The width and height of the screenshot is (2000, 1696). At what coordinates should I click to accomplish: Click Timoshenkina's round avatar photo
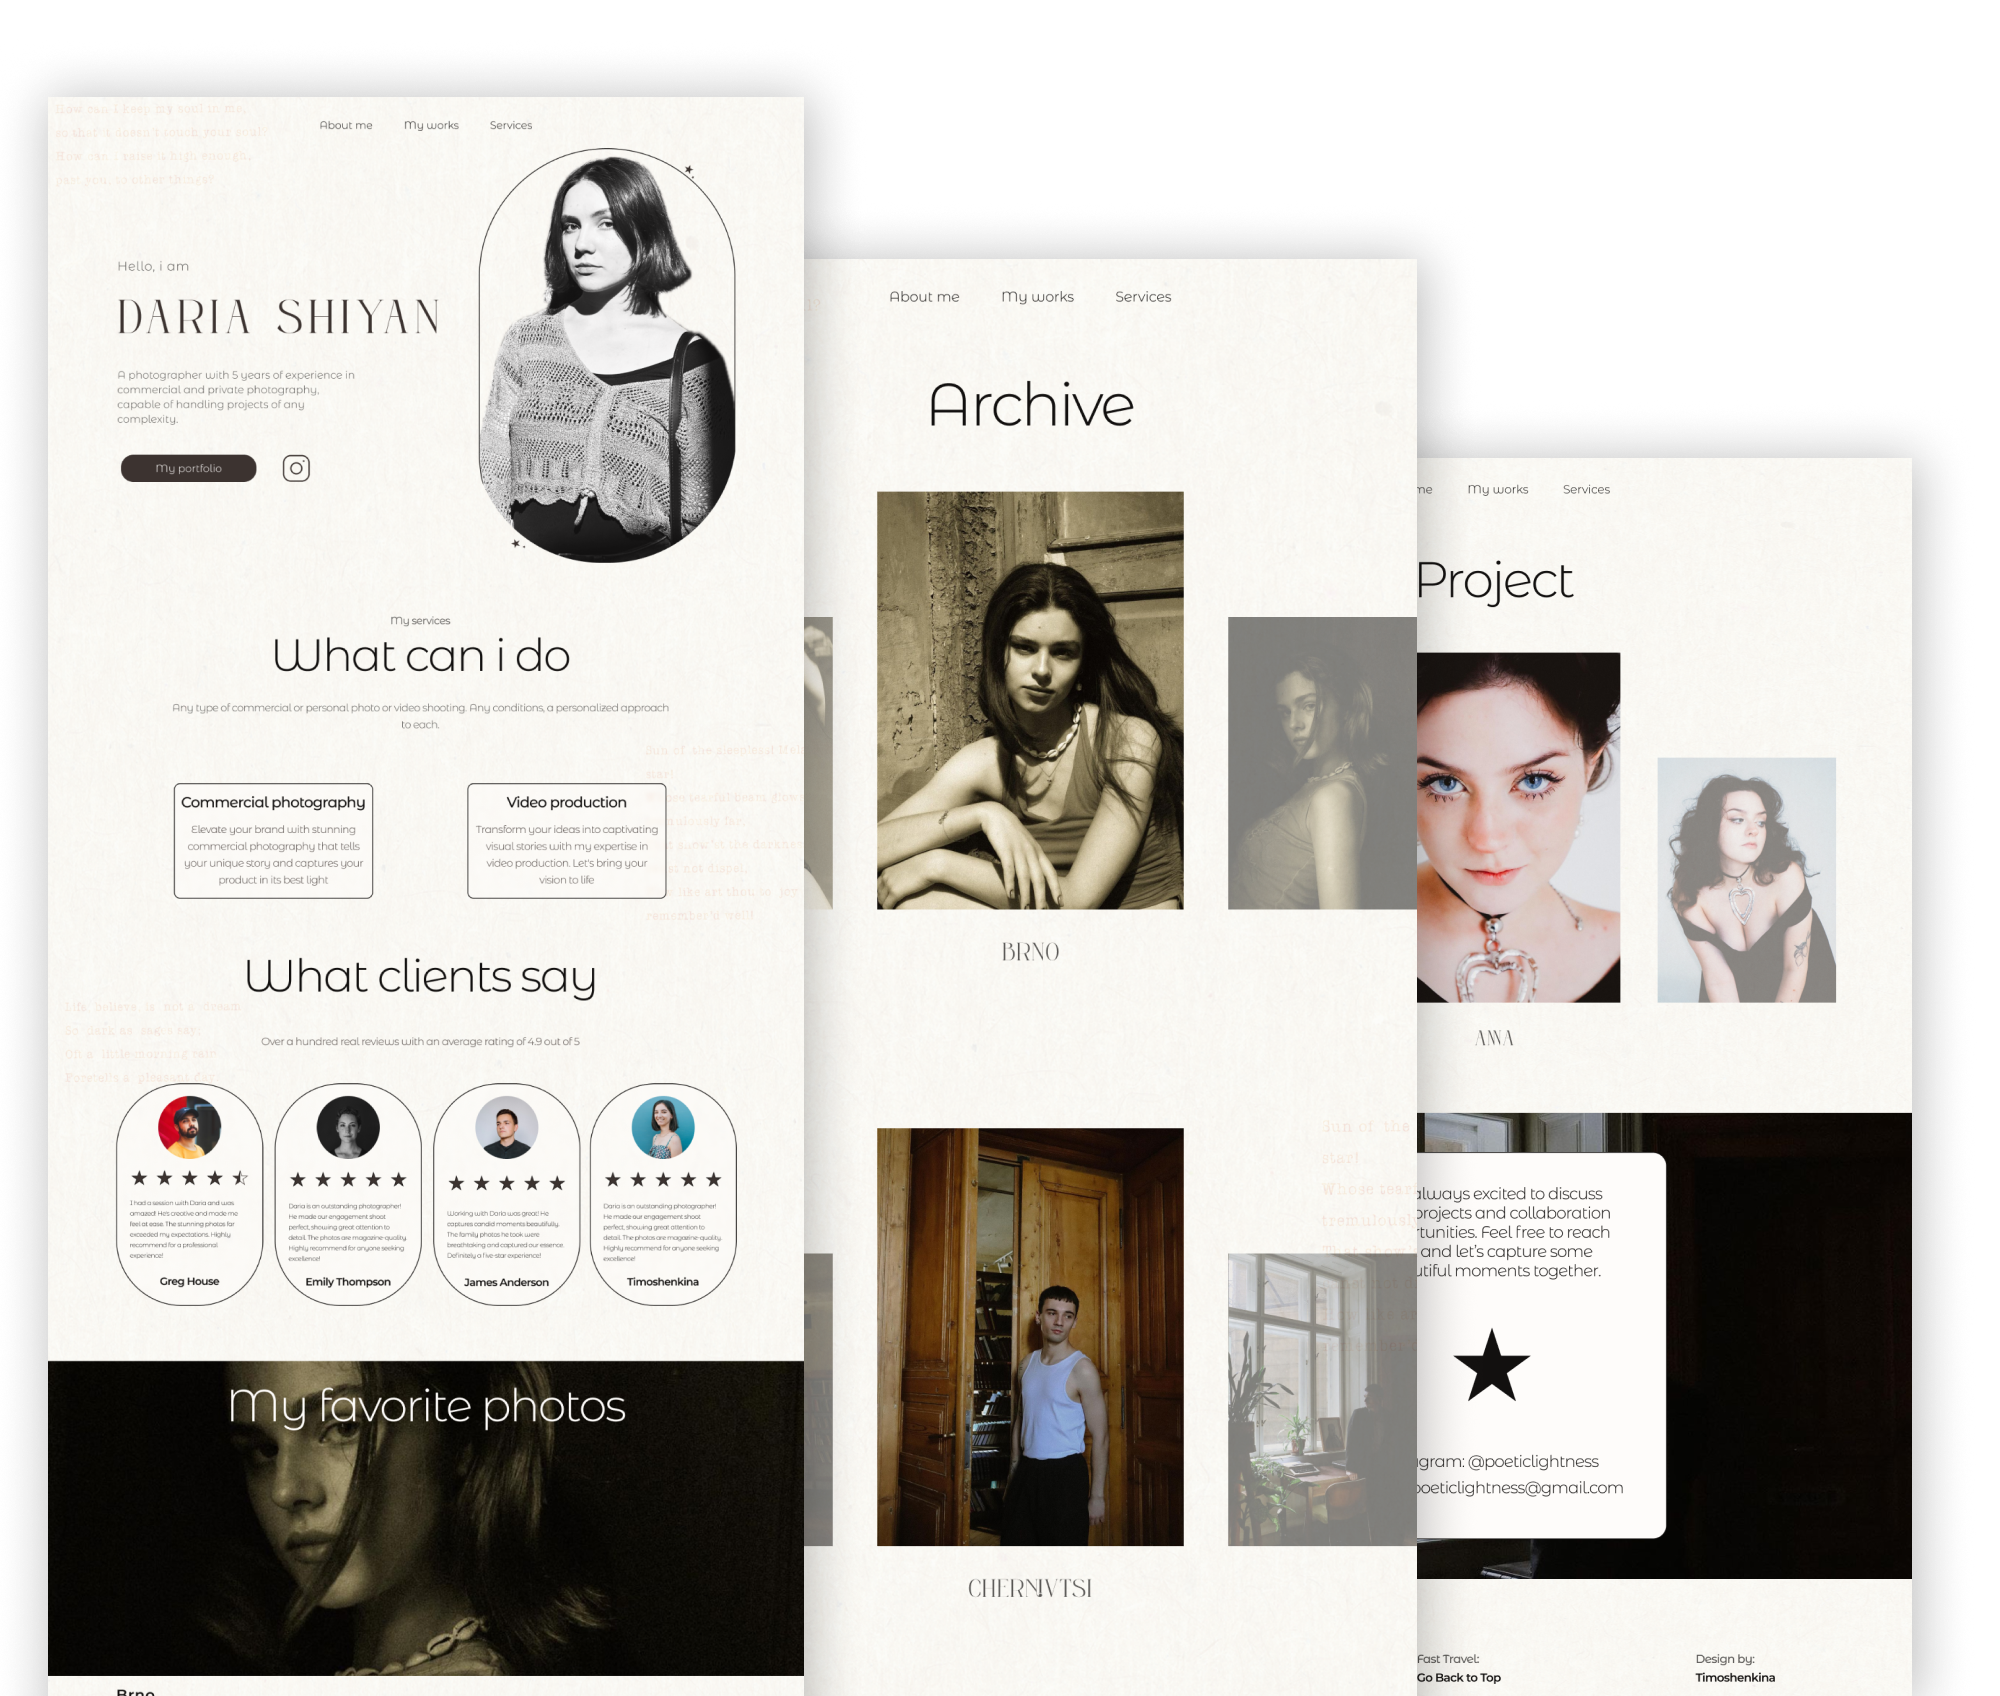(663, 1127)
